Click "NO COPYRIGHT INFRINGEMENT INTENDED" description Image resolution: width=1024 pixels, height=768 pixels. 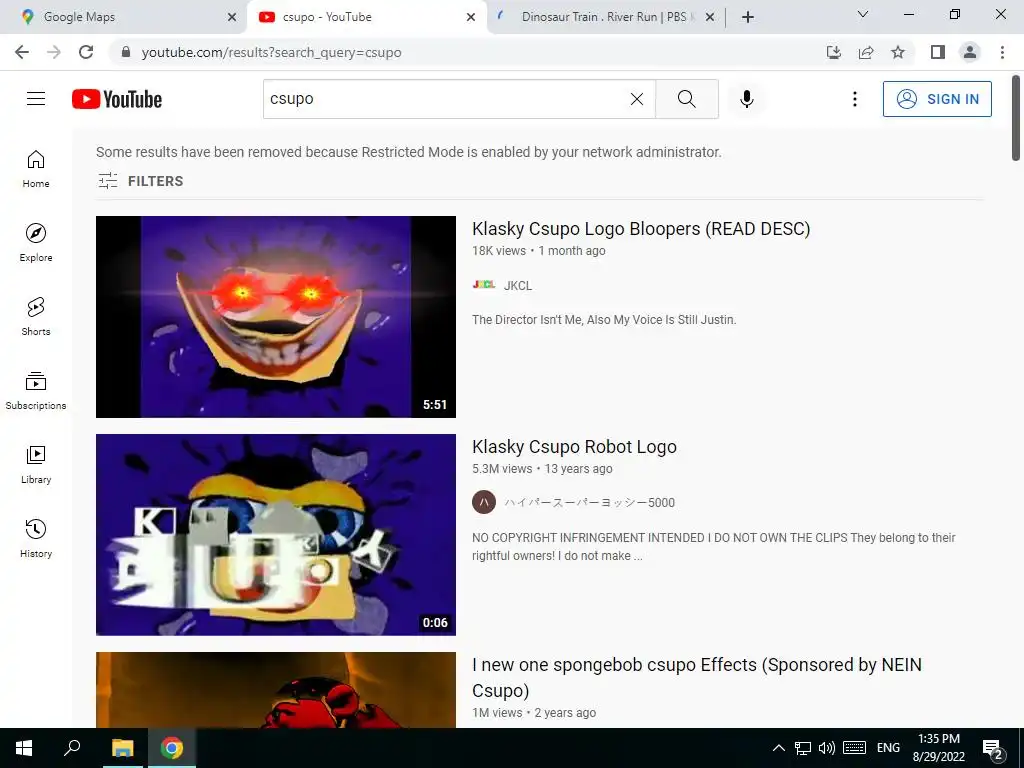click(x=714, y=547)
